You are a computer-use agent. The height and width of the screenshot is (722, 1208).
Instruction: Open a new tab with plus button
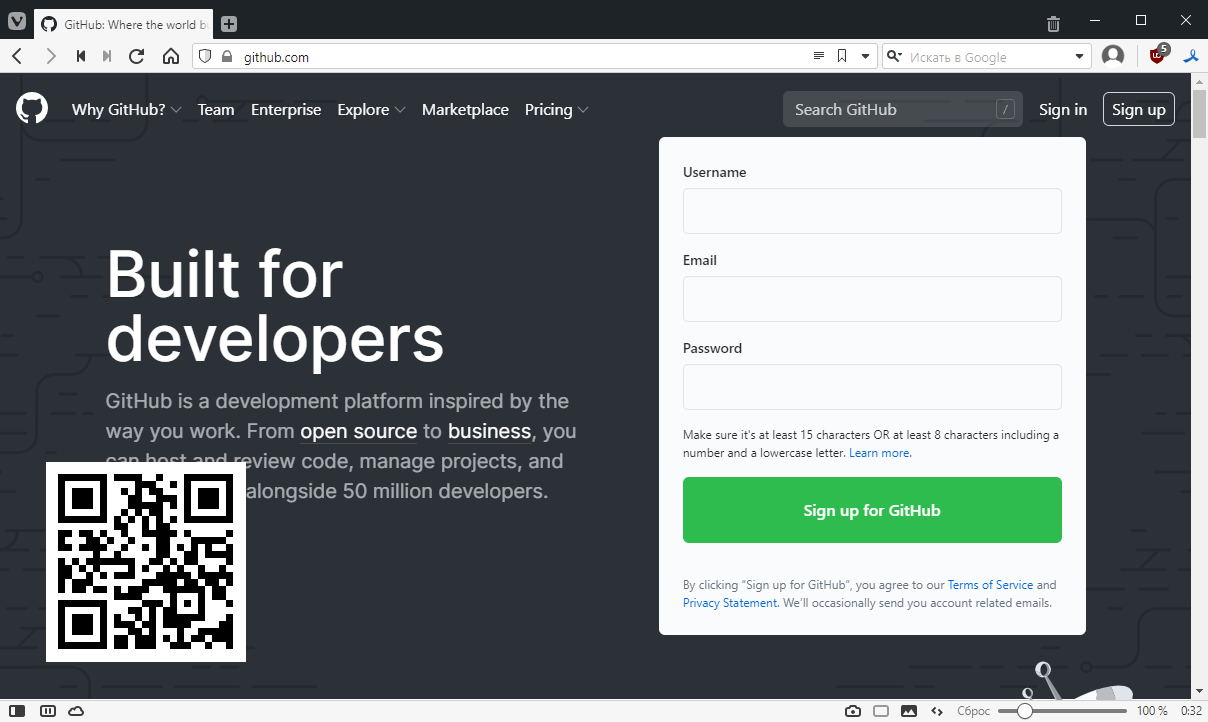coord(228,24)
